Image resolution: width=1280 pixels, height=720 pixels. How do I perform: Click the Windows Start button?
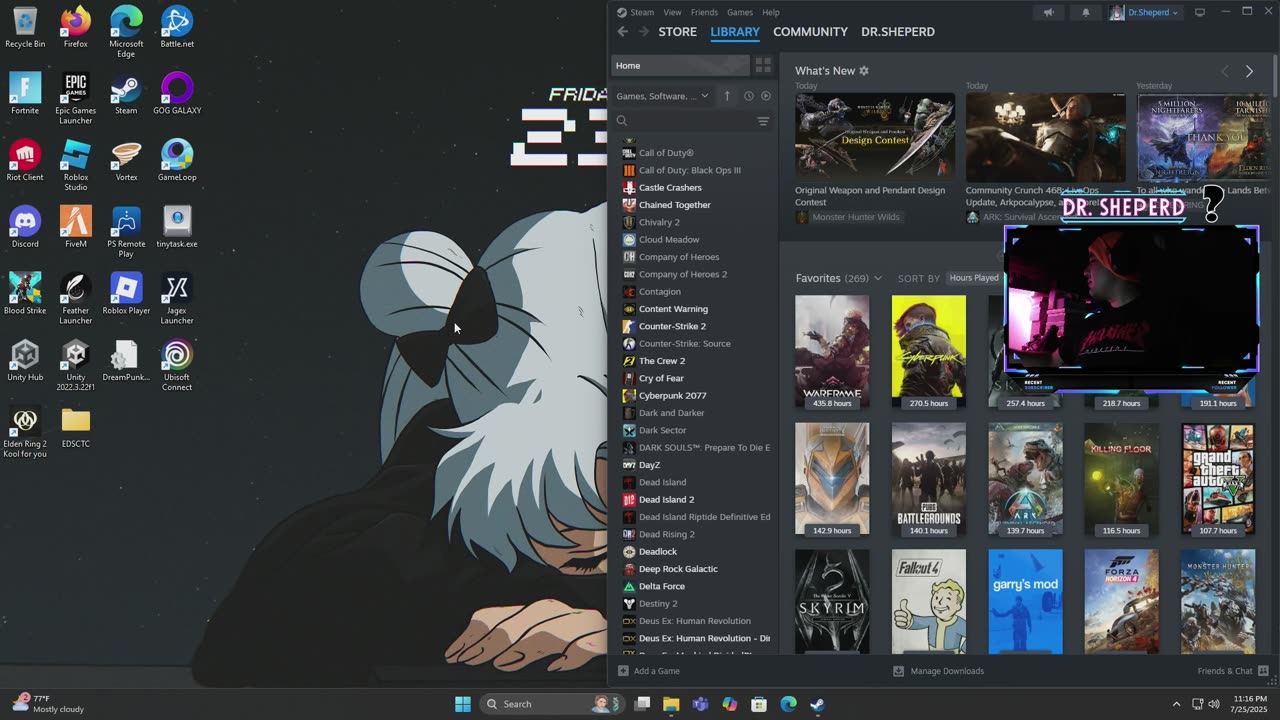click(x=463, y=704)
